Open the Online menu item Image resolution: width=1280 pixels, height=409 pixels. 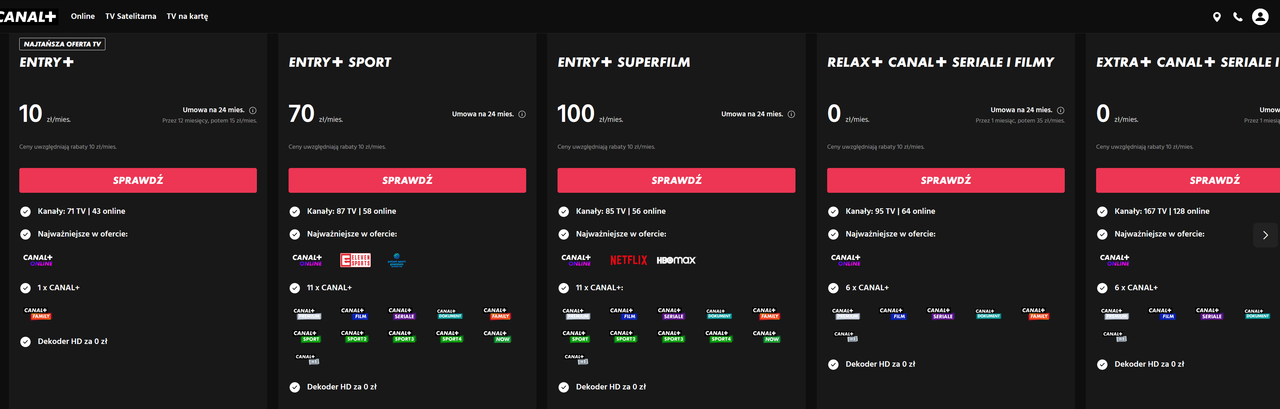(x=83, y=17)
